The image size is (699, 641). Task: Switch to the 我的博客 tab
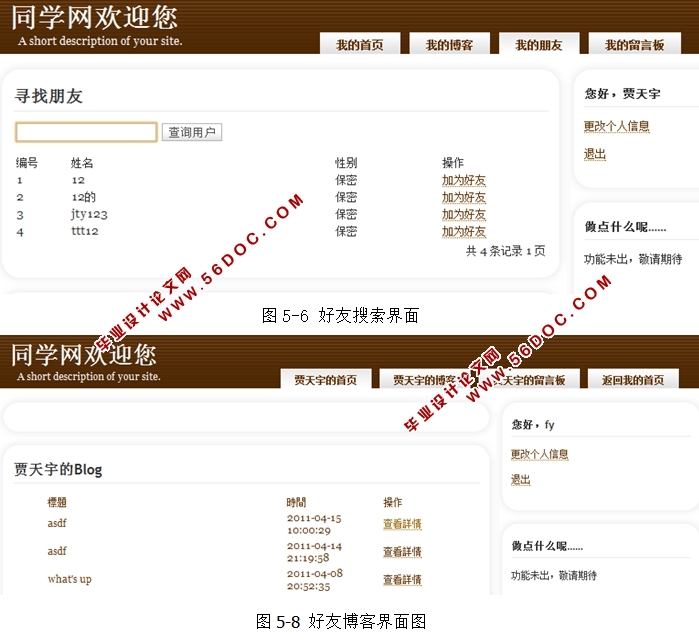point(449,44)
